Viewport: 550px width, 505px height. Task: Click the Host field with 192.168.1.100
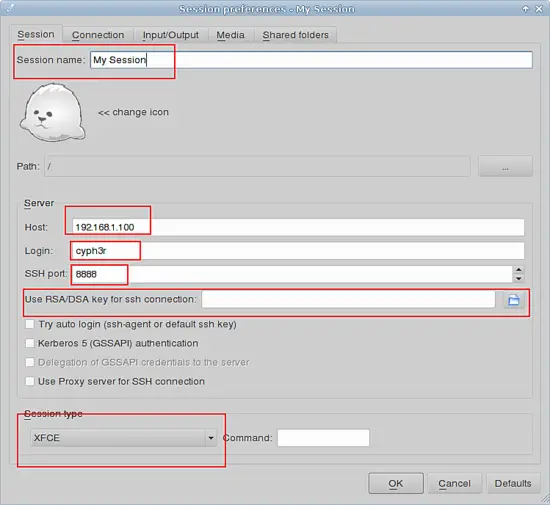tap(298, 227)
